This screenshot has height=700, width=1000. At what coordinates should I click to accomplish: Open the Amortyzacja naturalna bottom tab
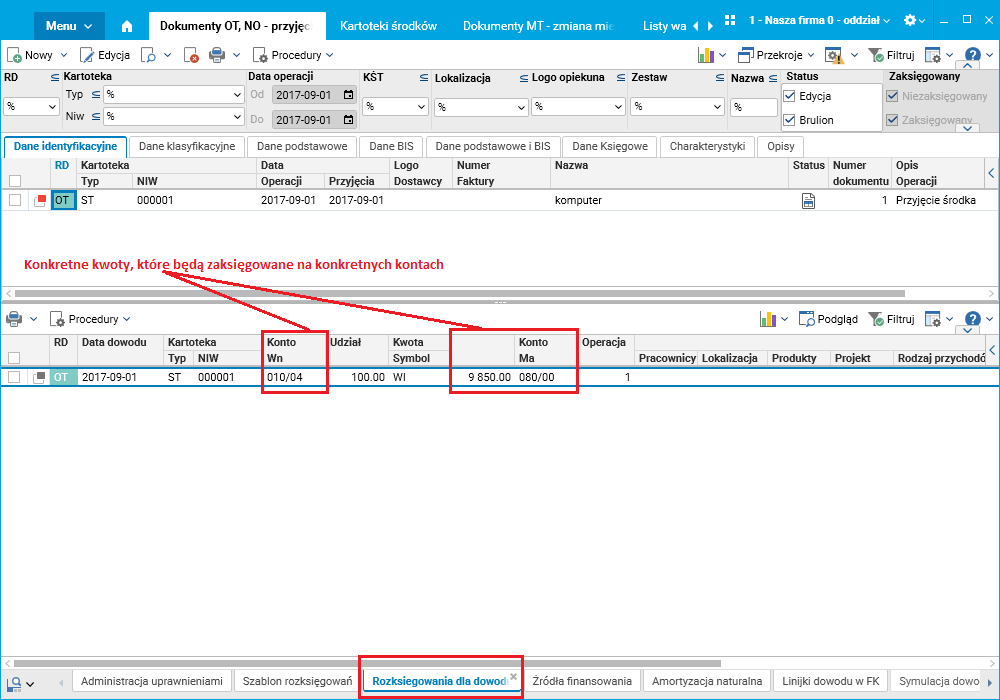[x=707, y=682]
